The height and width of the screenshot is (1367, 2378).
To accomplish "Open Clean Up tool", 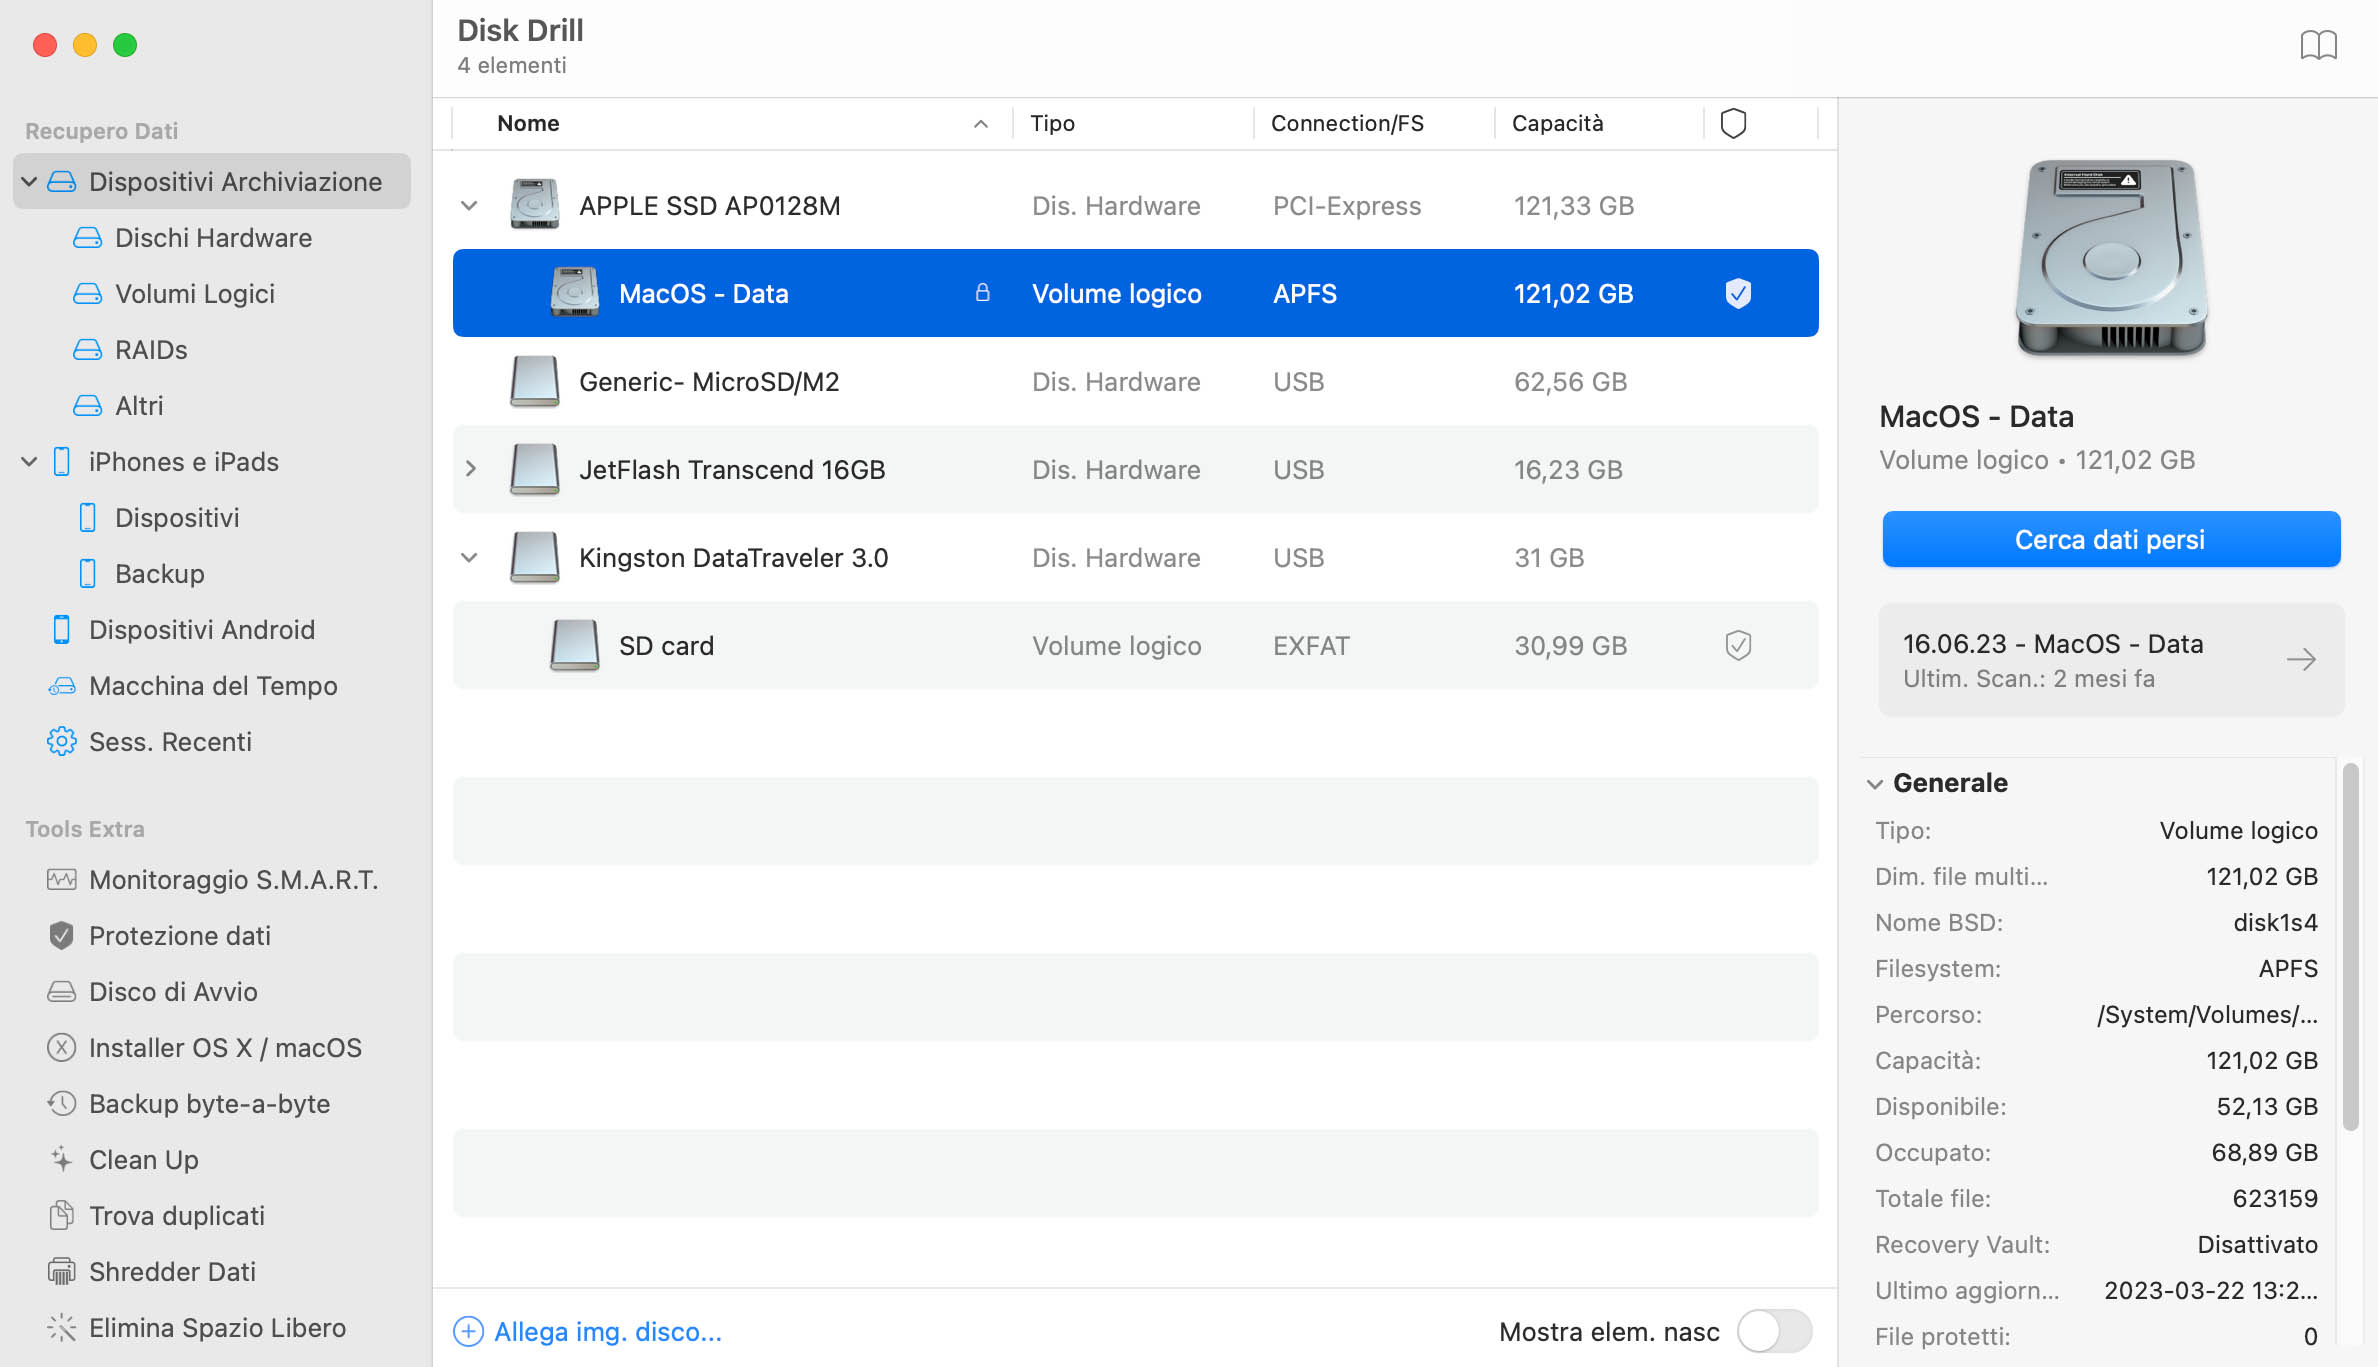I will (x=144, y=1160).
